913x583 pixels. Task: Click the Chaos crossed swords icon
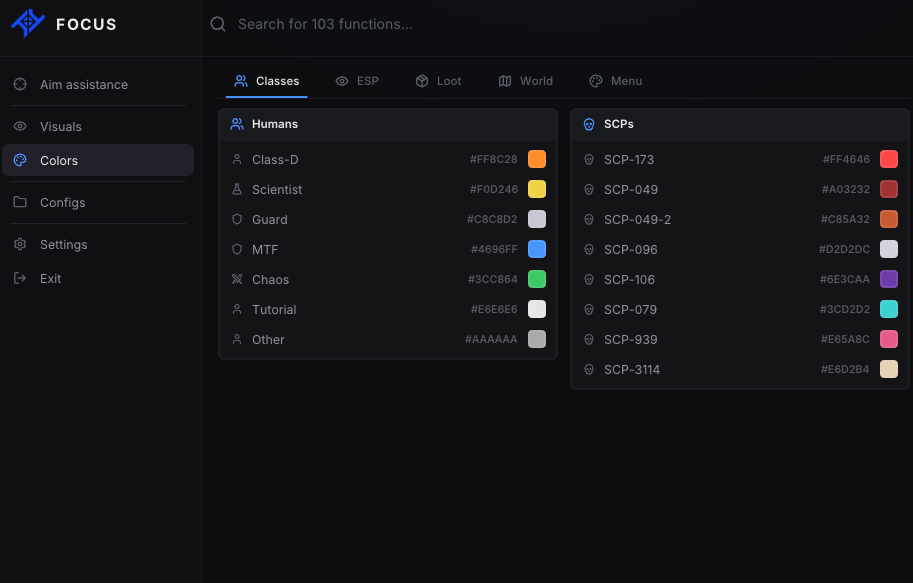point(237,279)
